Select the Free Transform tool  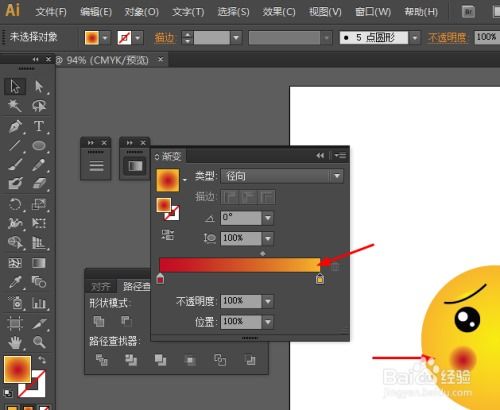click(x=39, y=223)
